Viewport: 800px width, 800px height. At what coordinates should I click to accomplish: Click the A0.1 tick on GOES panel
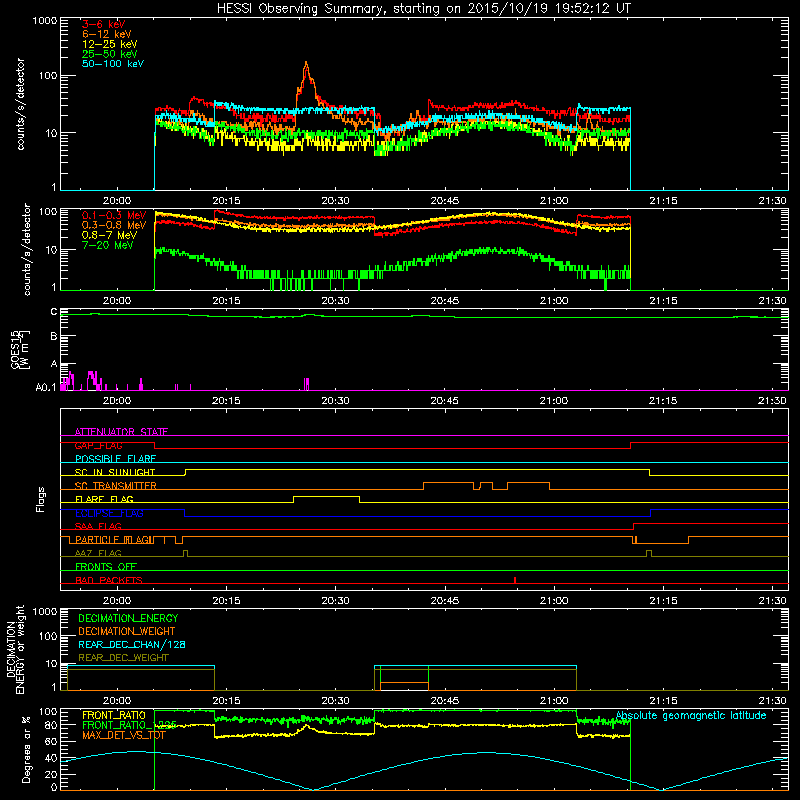tap(46, 387)
